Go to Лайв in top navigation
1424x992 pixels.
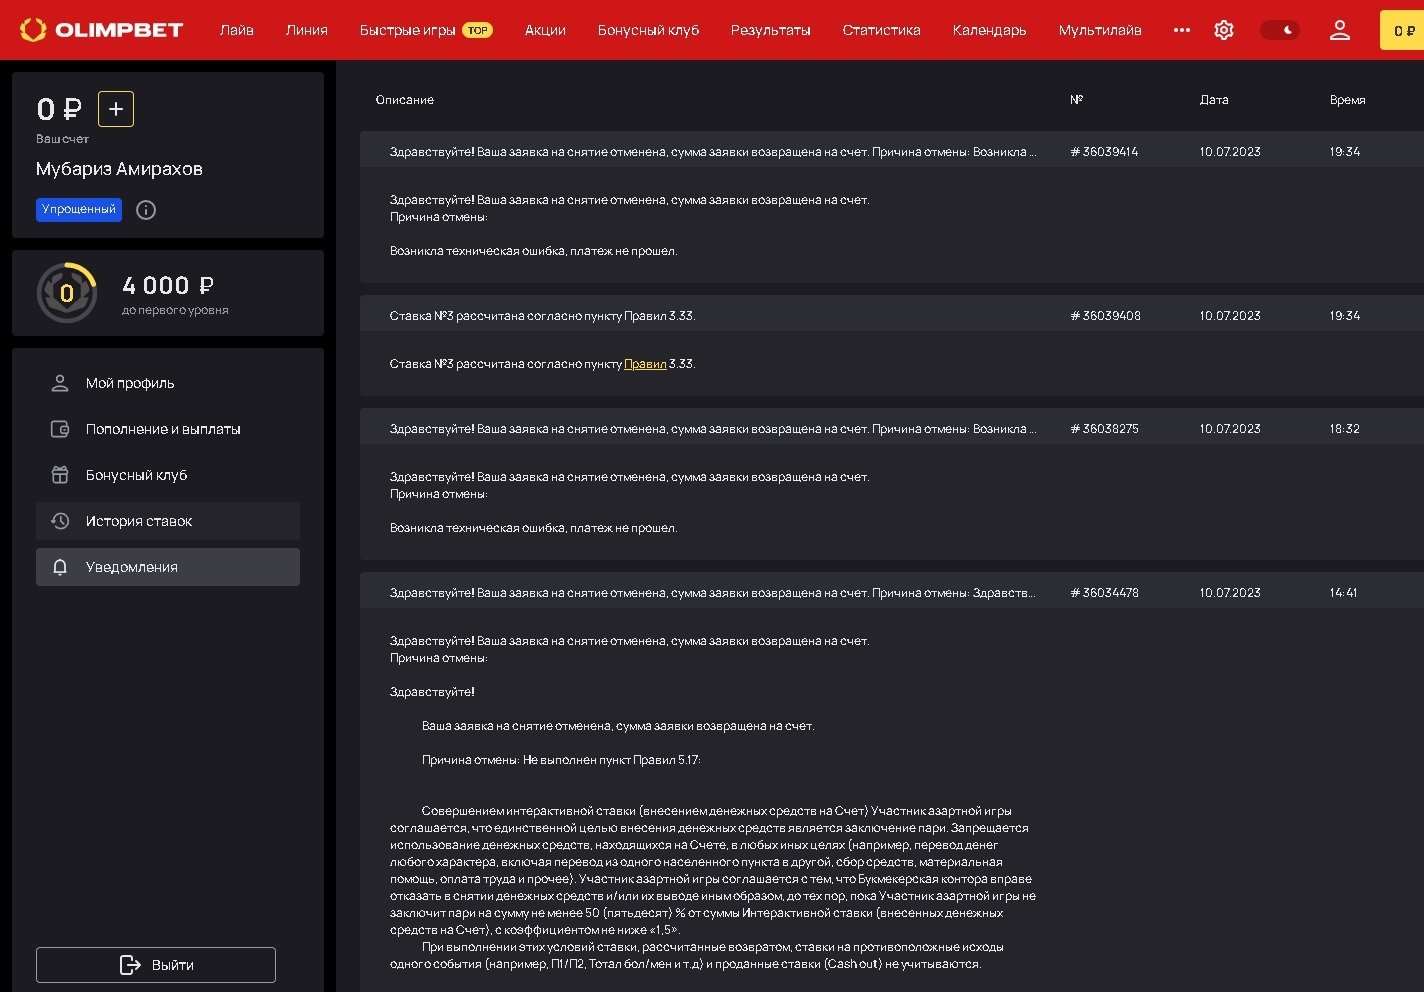click(236, 30)
